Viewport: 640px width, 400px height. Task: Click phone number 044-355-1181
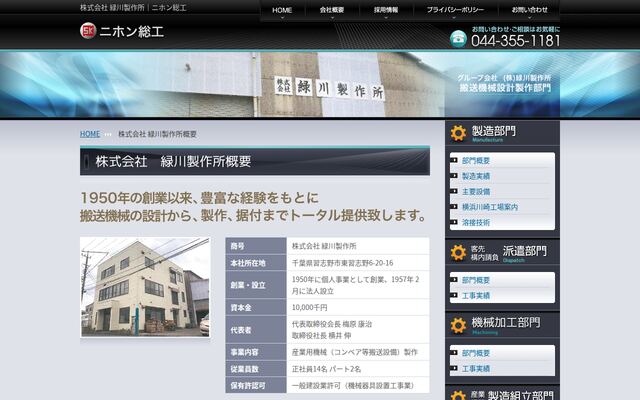point(516,41)
